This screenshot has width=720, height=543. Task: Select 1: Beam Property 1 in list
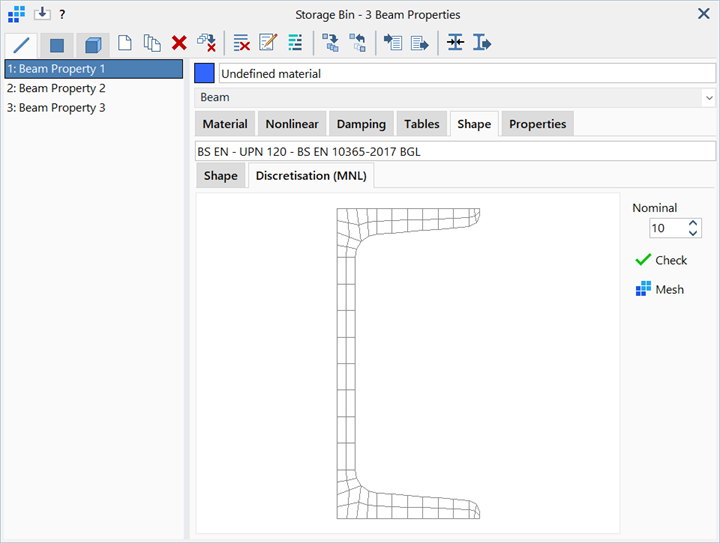click(x=94, y=69)
